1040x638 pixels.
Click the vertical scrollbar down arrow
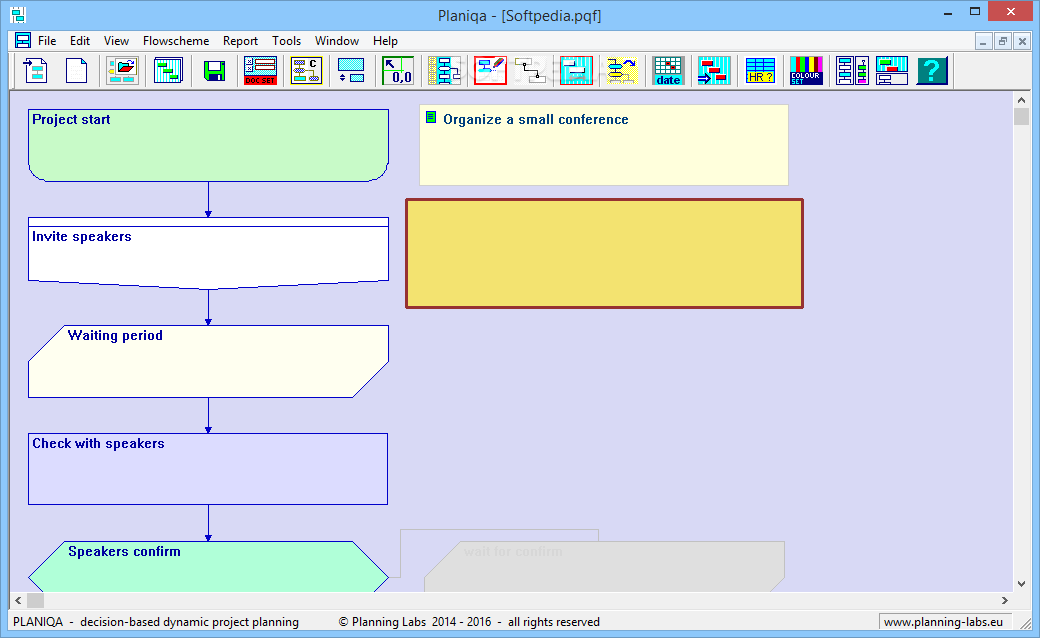coord(1021,584)
